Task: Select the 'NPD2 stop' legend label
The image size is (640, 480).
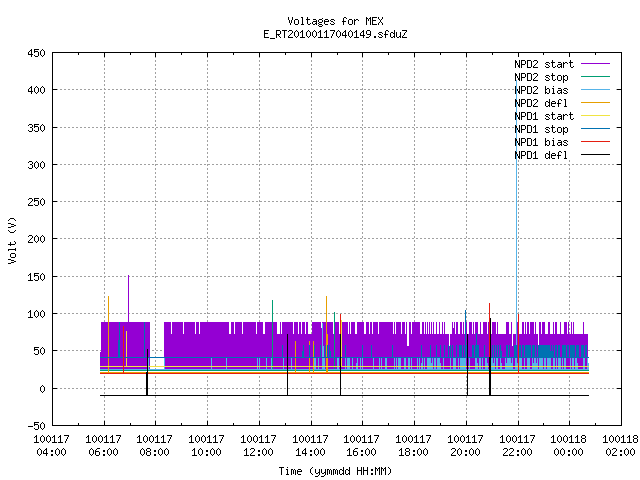Action: 541,77
